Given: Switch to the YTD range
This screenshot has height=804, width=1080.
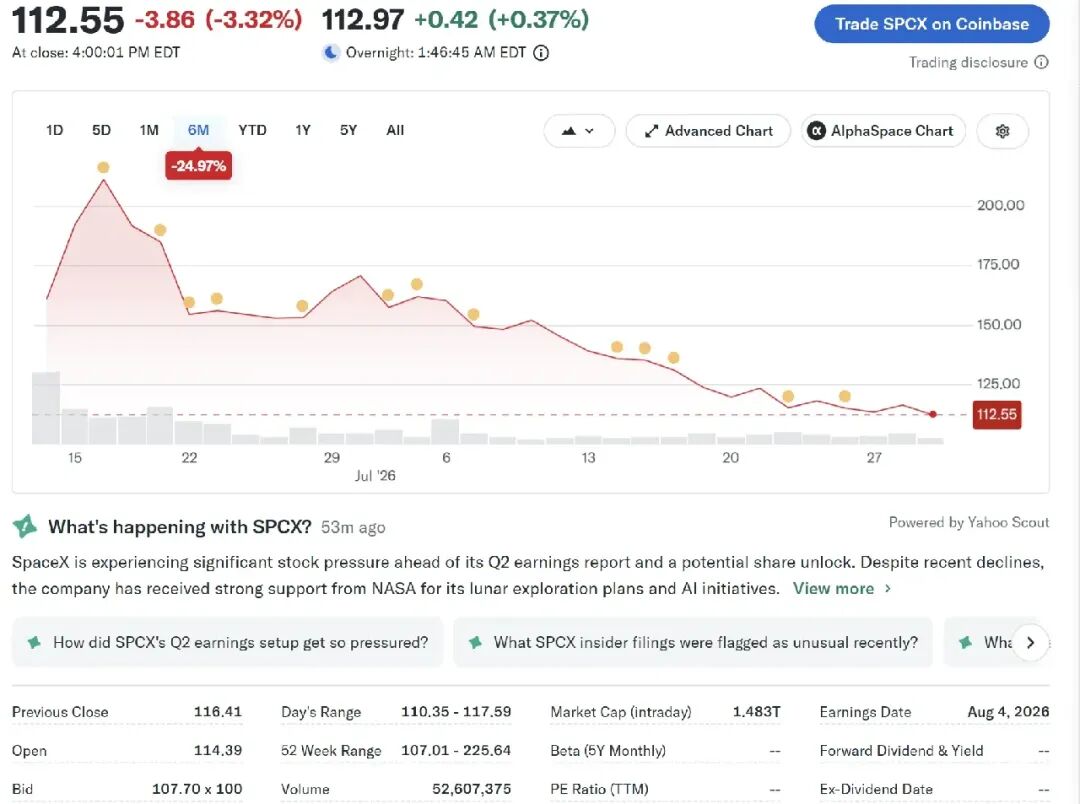Looking at the screenshot, I should [252, 130].
